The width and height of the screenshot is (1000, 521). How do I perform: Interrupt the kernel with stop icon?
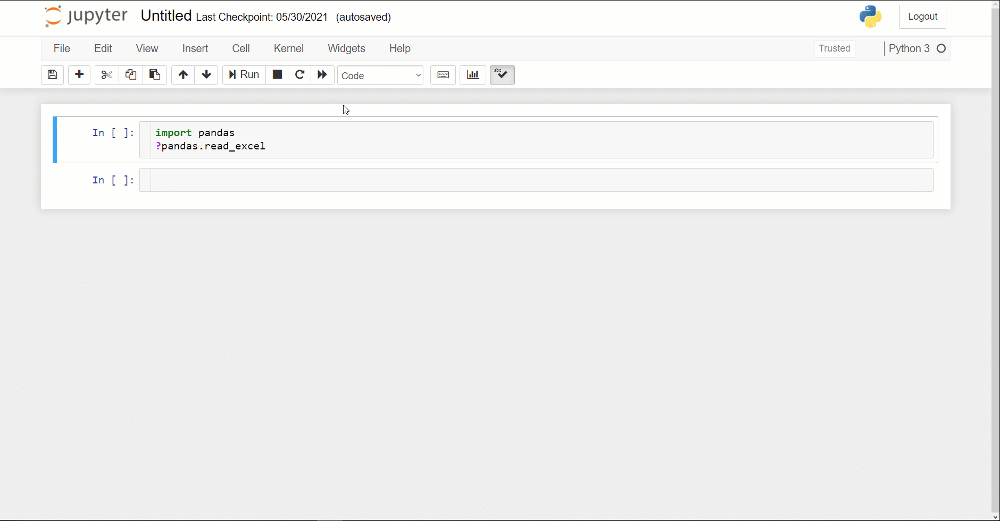point(277,75)
